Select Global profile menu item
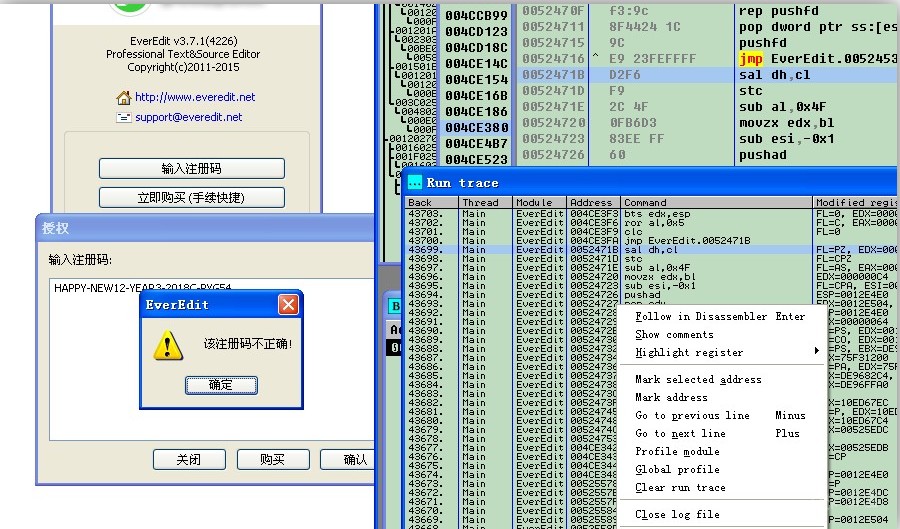Image resolution: width=900 pixels, height=529 pixels. pos(722,469)
